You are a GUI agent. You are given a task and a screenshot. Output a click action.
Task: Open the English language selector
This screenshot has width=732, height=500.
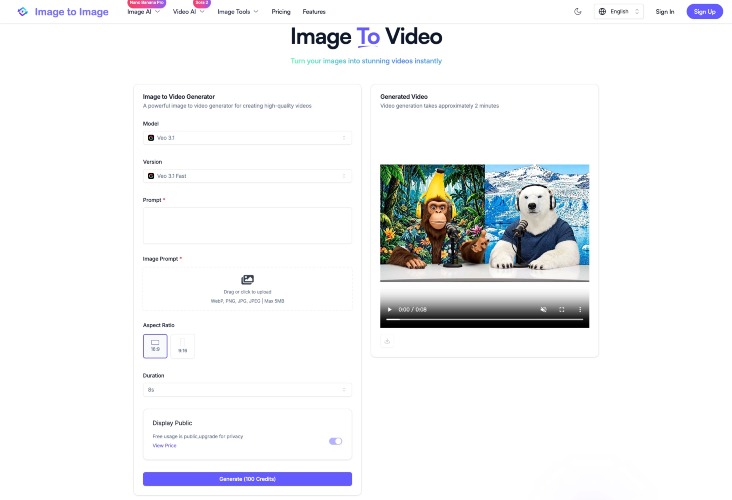[x=619, y=12]
